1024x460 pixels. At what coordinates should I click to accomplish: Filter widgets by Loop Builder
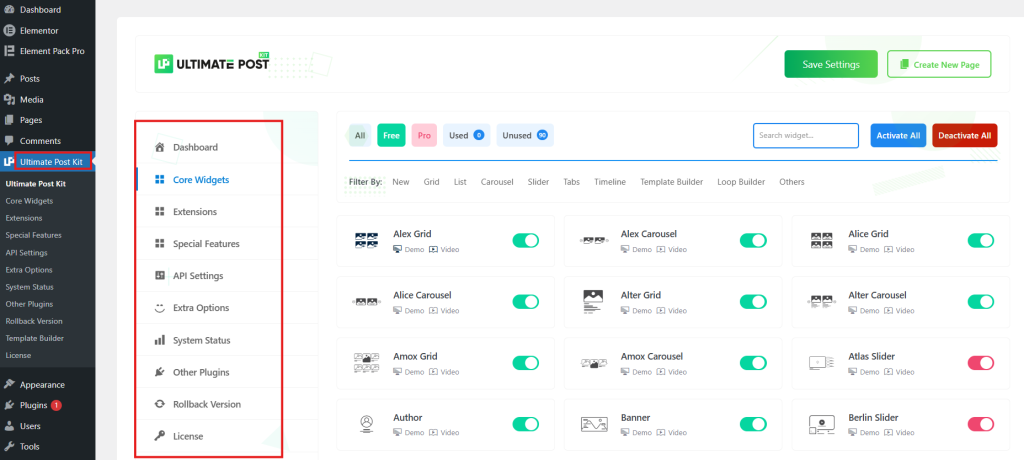pyautogui.click(x=741, y=182)
